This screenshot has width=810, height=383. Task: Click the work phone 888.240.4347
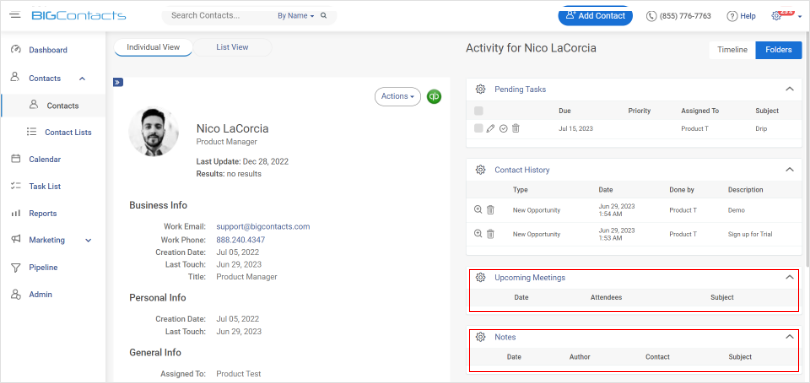(x=241, y=240)
